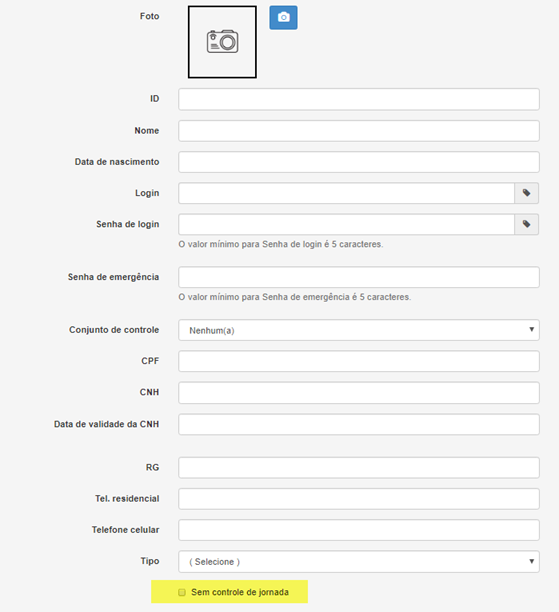
Task: Click the CNH number field
Action: (x=359, y=393)
